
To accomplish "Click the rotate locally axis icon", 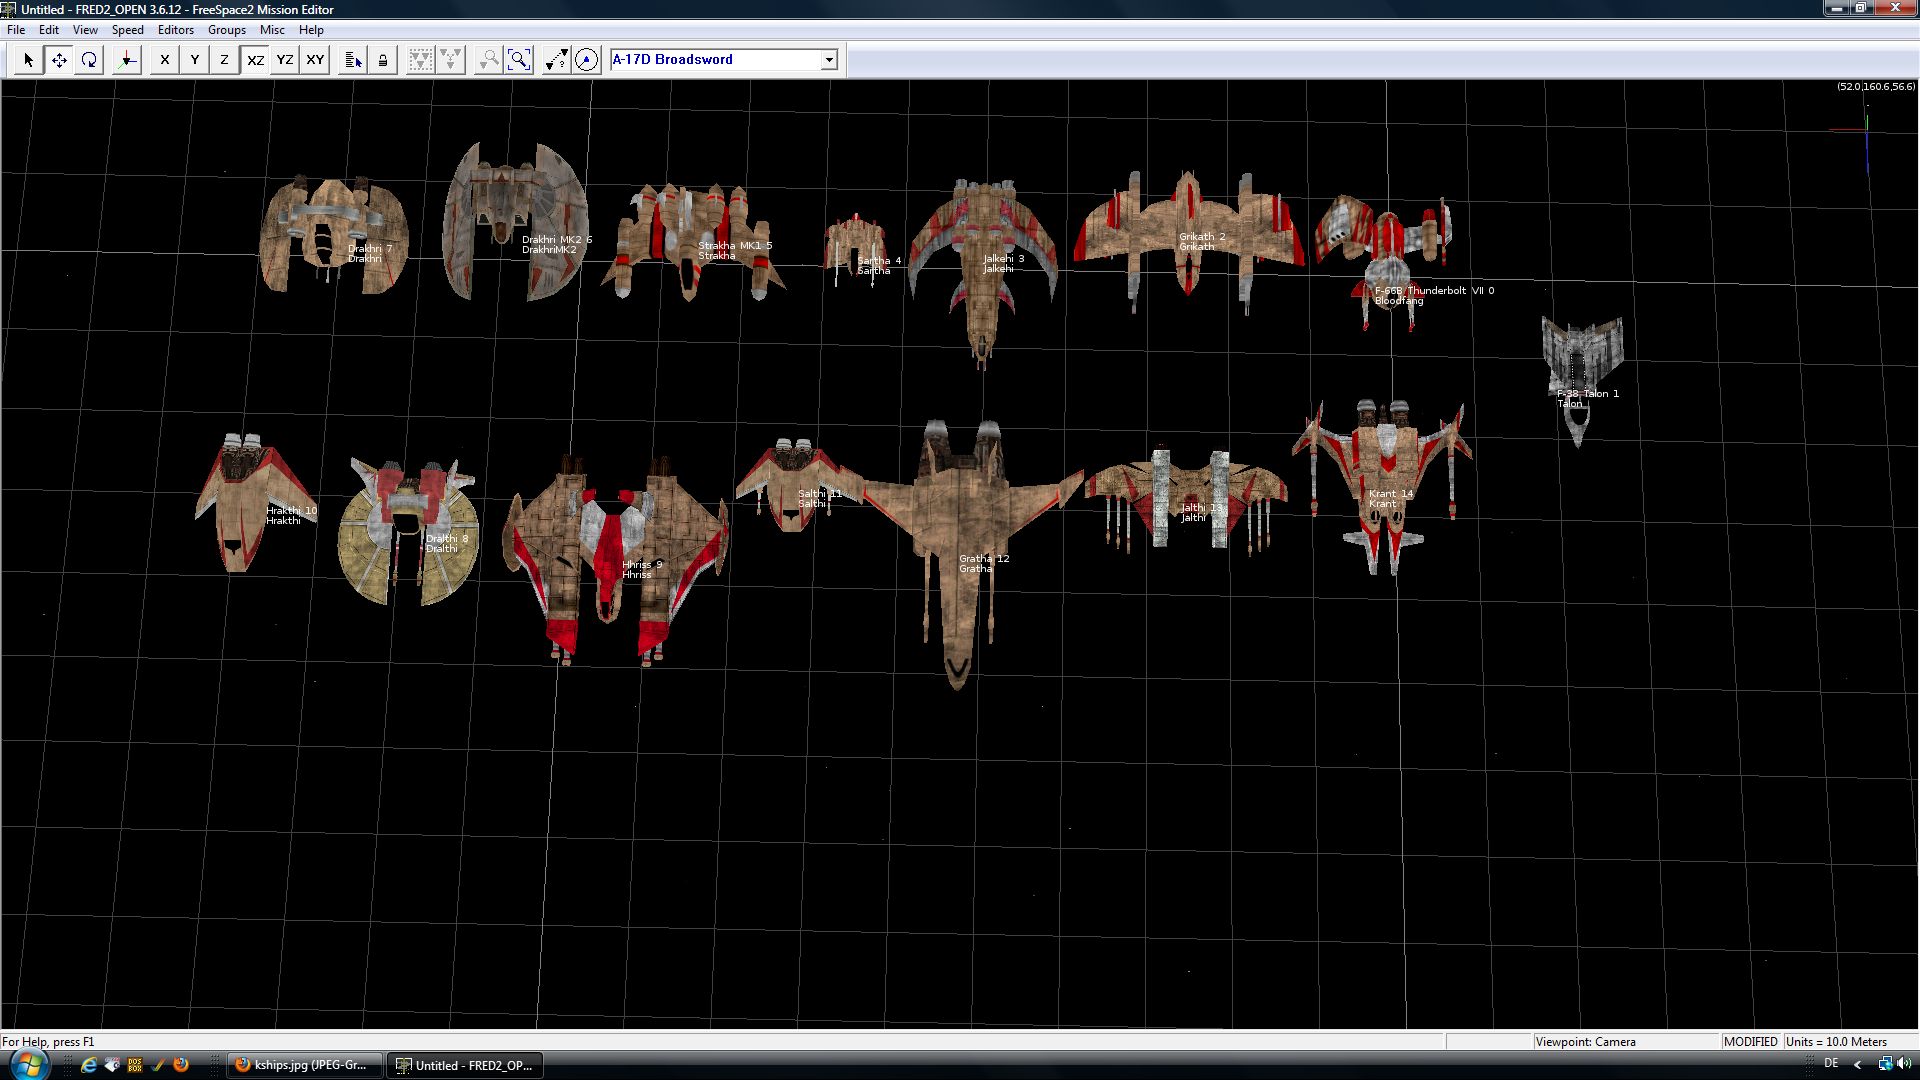I will 127,60.
